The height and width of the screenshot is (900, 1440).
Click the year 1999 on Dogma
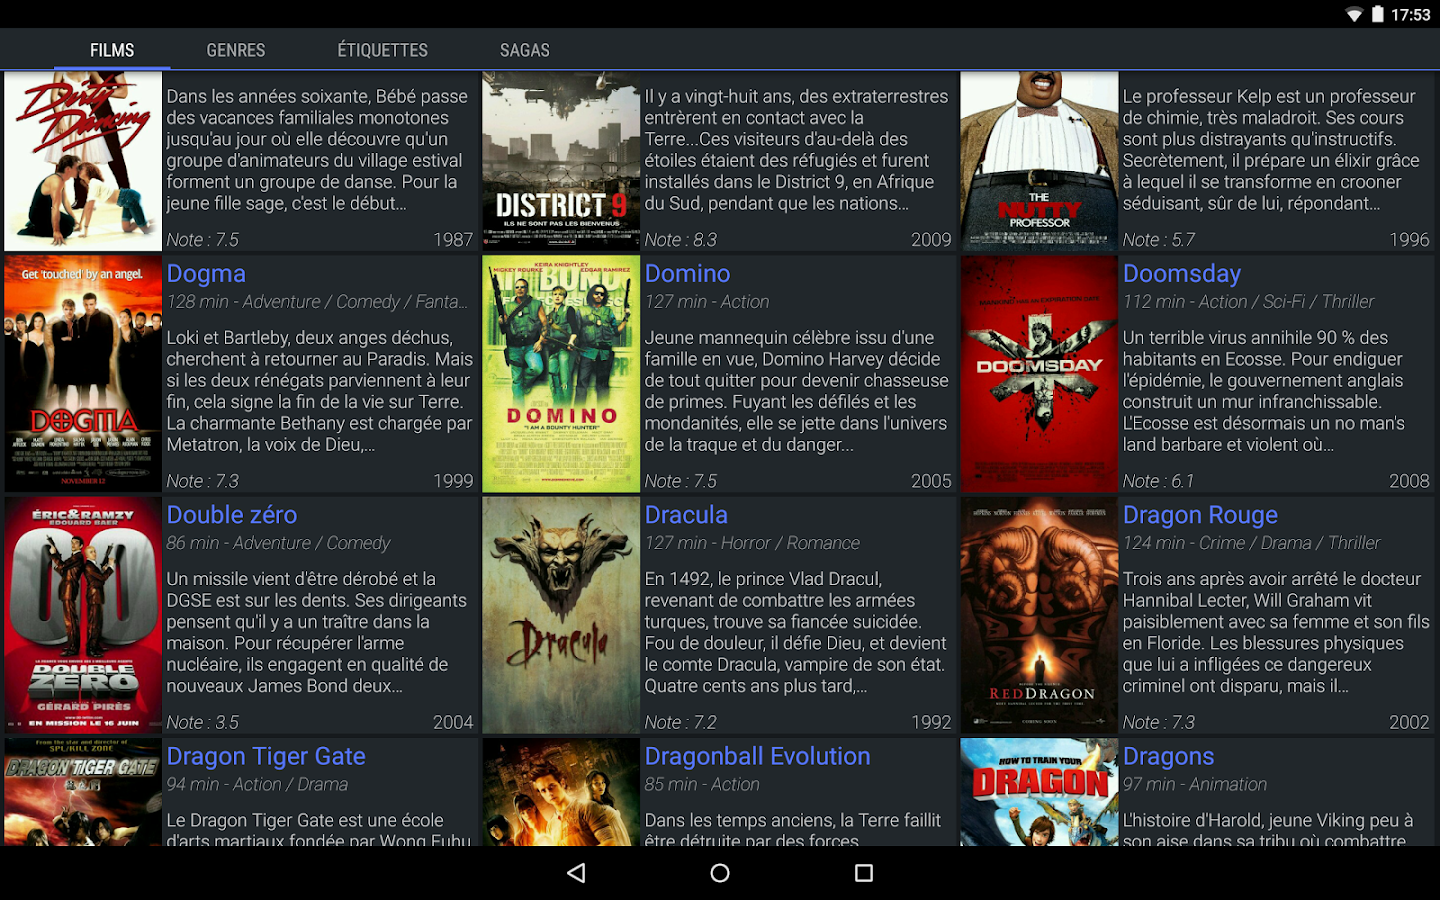453,481
